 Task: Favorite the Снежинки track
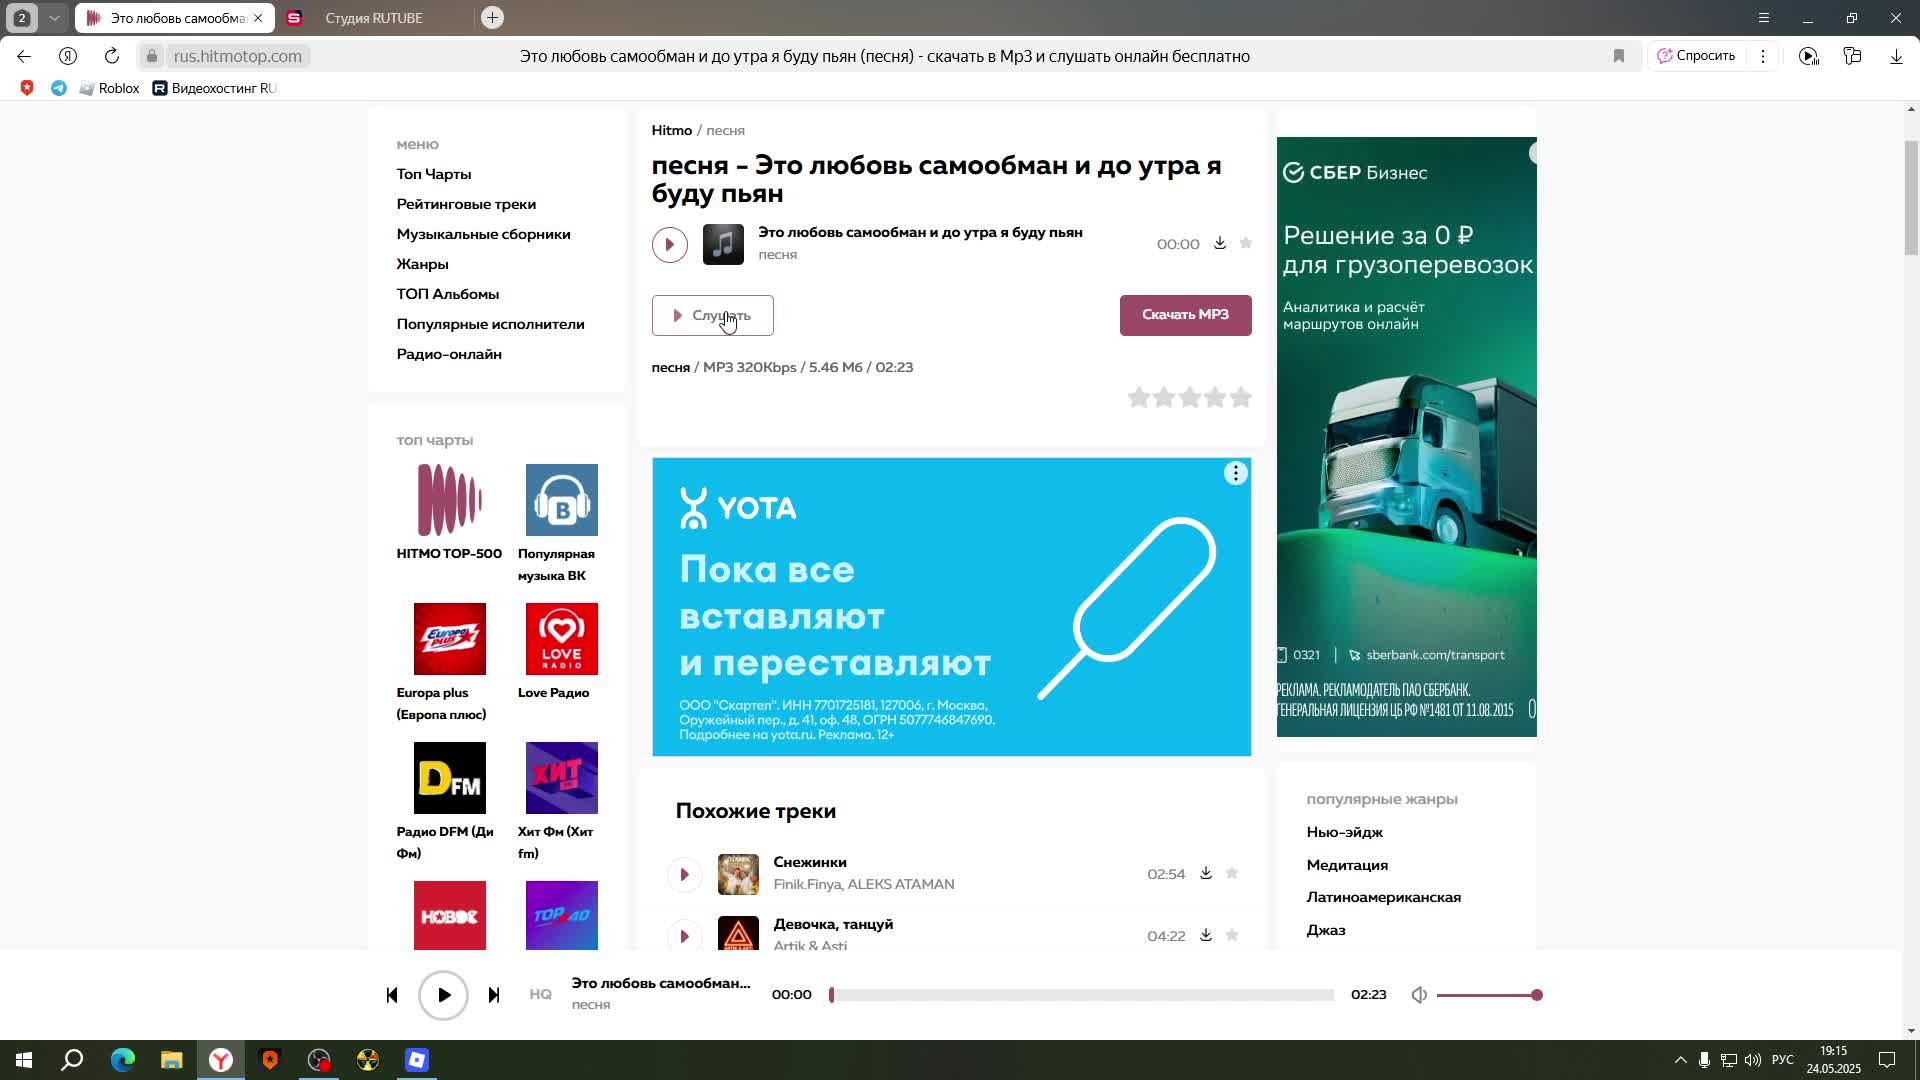[1232, 873]
